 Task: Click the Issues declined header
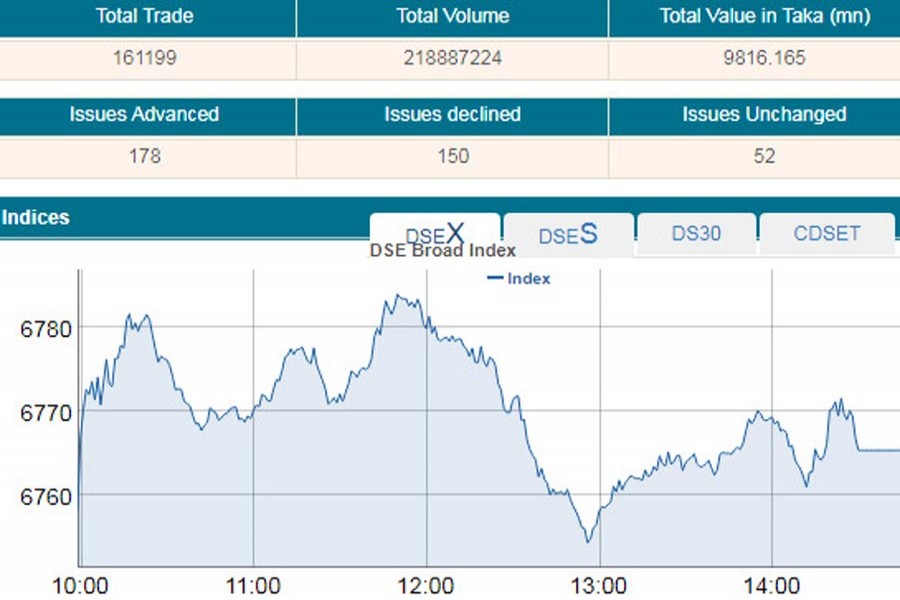(x=452, y=114)
